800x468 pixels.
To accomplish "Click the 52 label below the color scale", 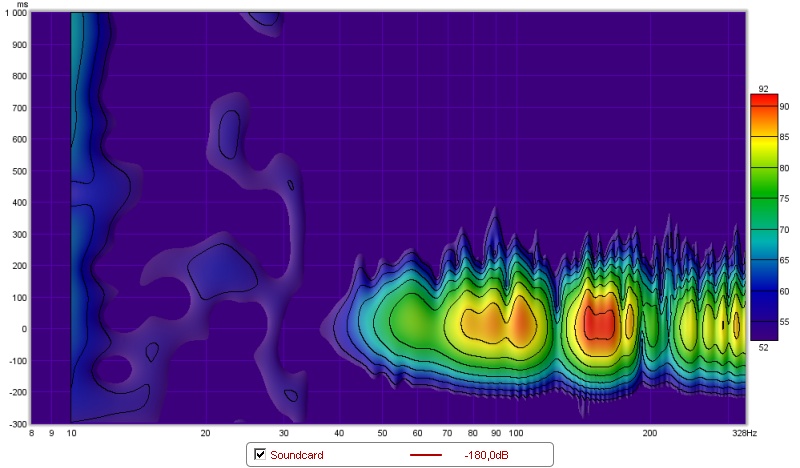I will 763,347.
